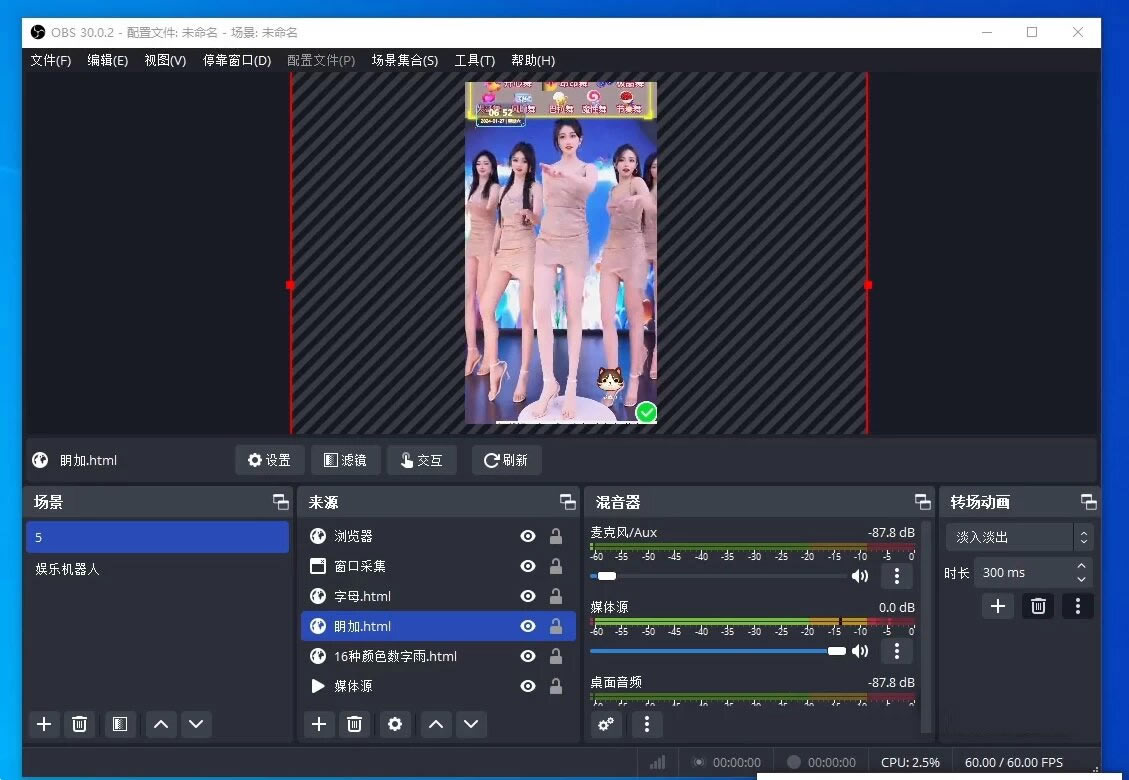The height and width of the screenshot is (780, 1129).
Task: Click the 60.00 / 60.00 FPS status text
Action: (1013, 762)
